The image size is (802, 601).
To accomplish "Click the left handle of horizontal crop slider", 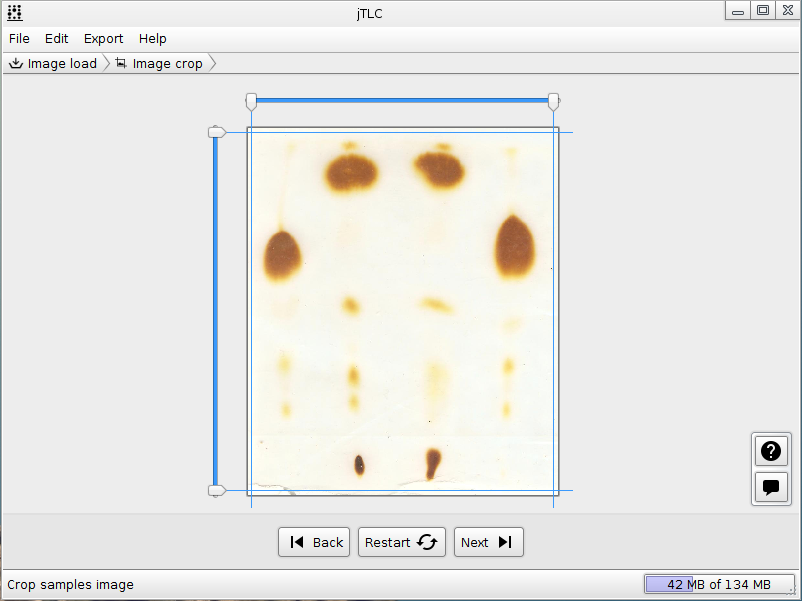I will pos(251,102).
